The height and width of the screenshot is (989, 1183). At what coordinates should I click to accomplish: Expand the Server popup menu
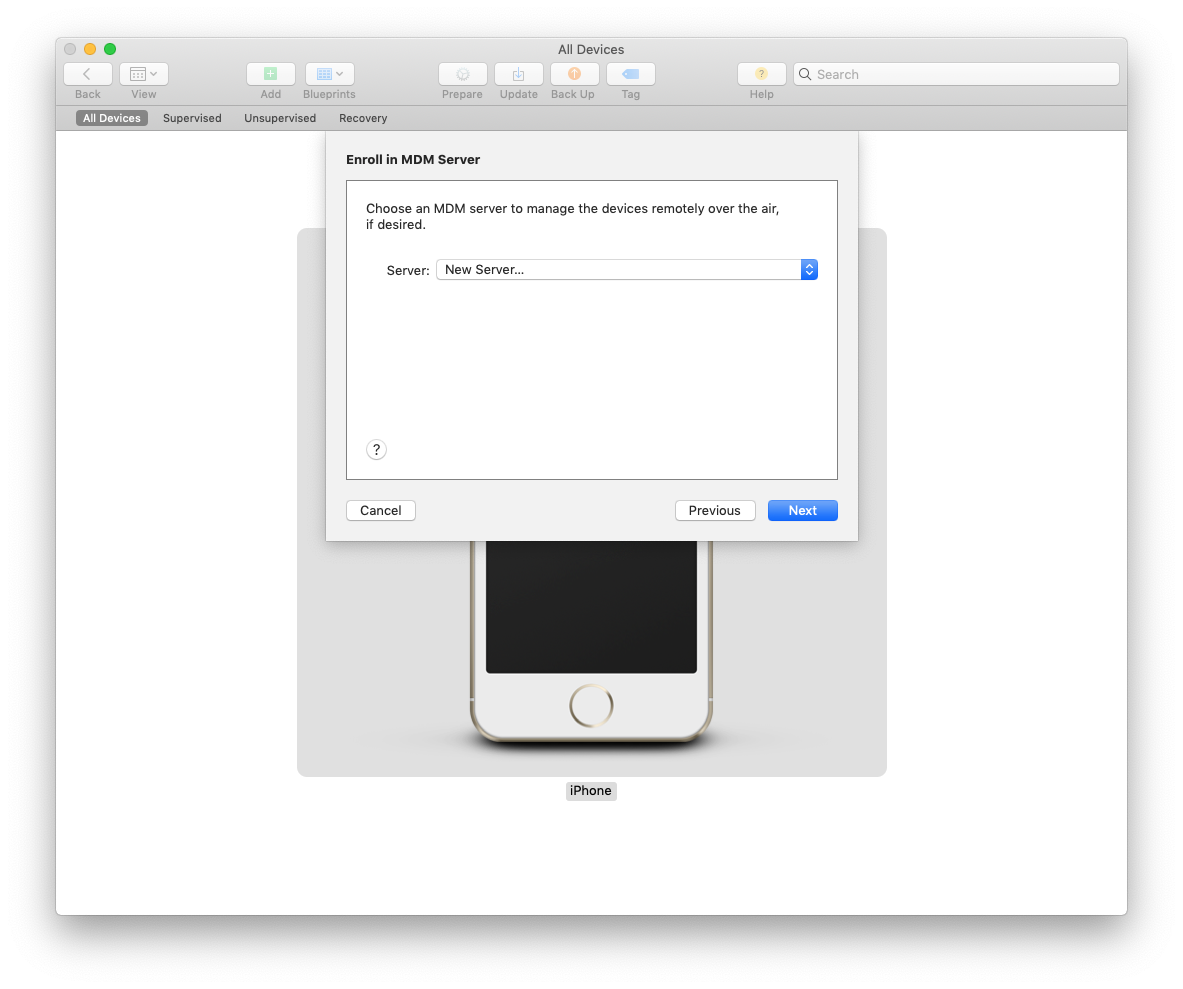[627, 270]
